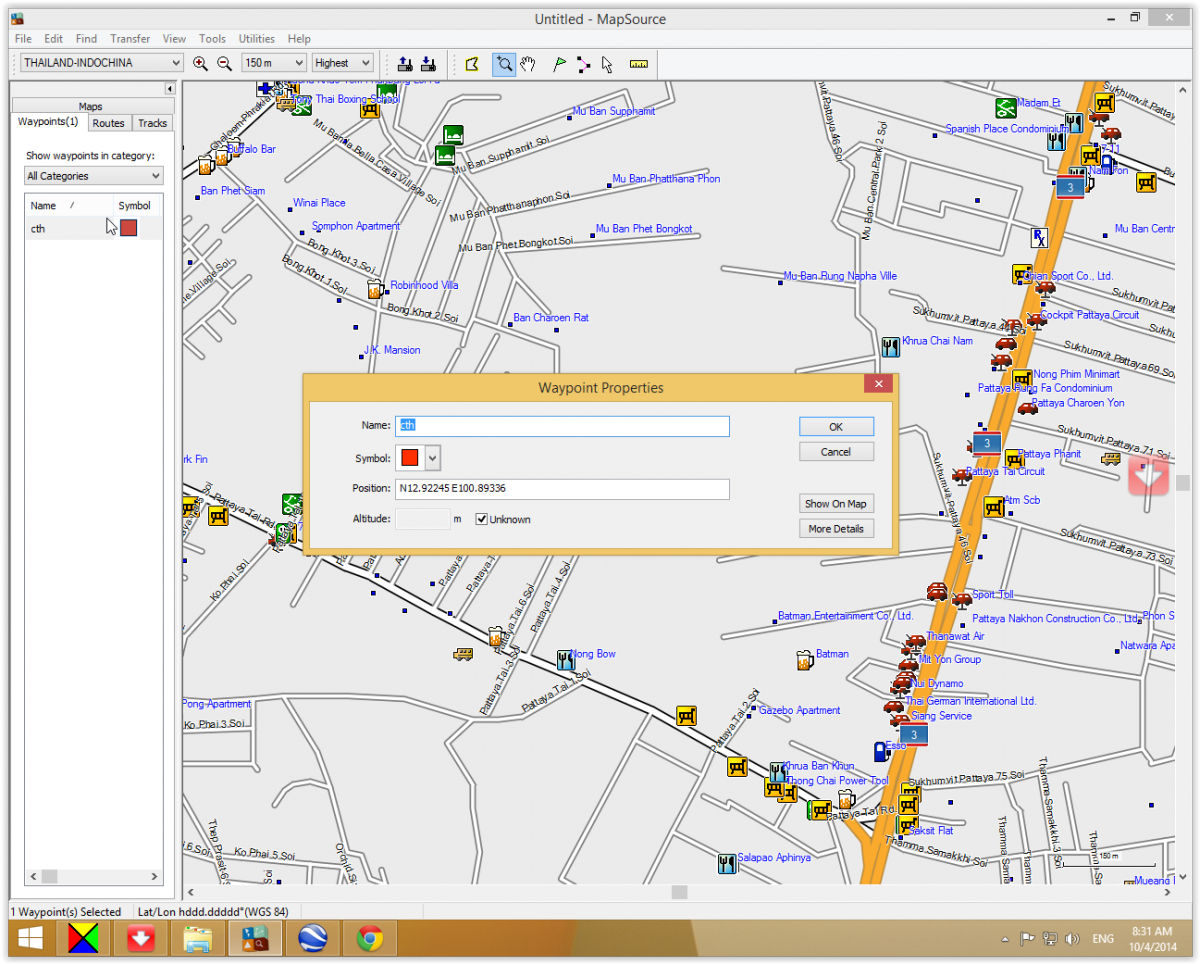Open the Edit menu

(53, 39)
